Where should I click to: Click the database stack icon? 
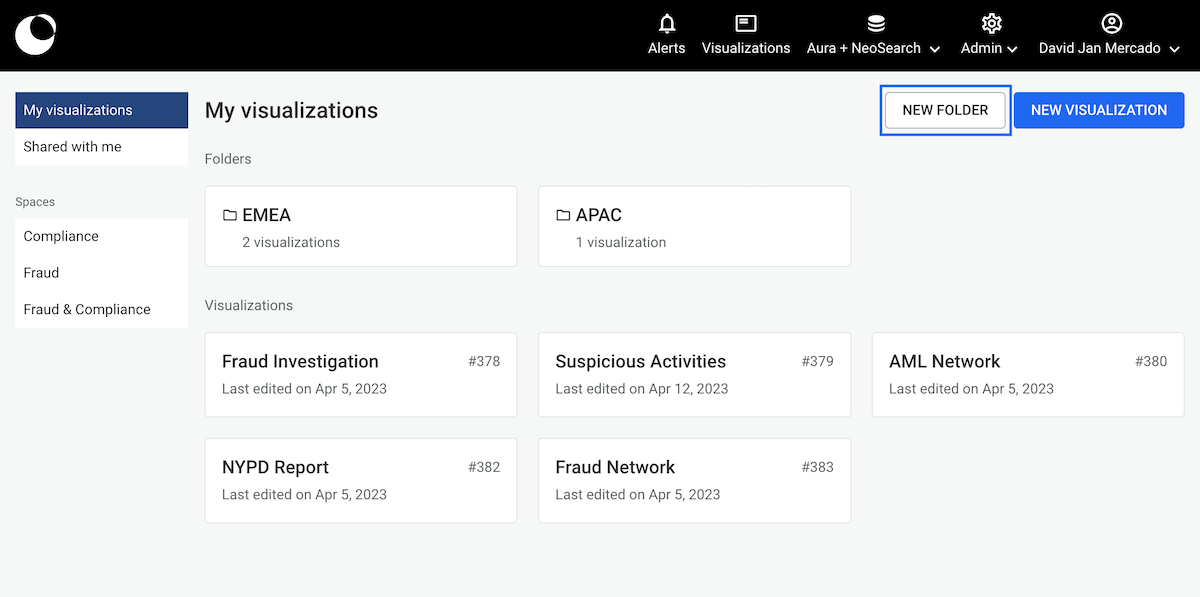click(876, 23)
